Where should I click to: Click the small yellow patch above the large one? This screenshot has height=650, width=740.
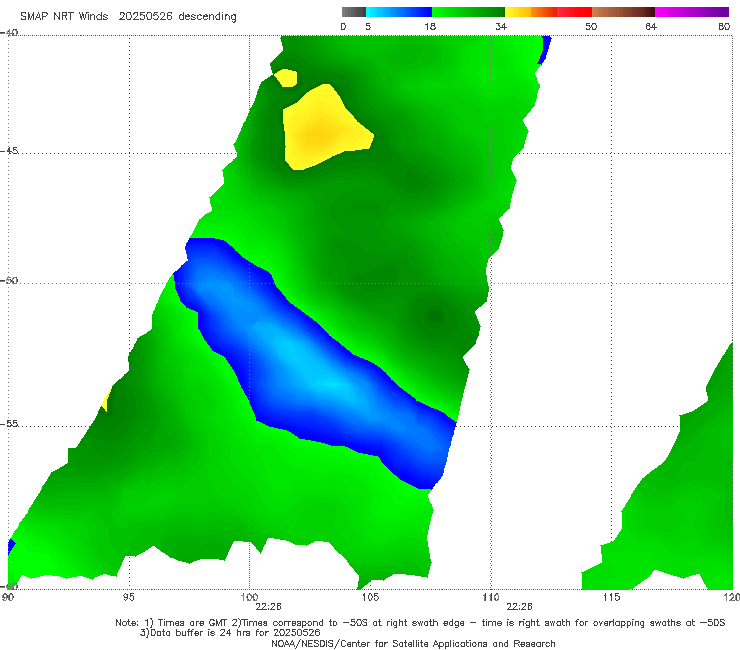(286, 78)
